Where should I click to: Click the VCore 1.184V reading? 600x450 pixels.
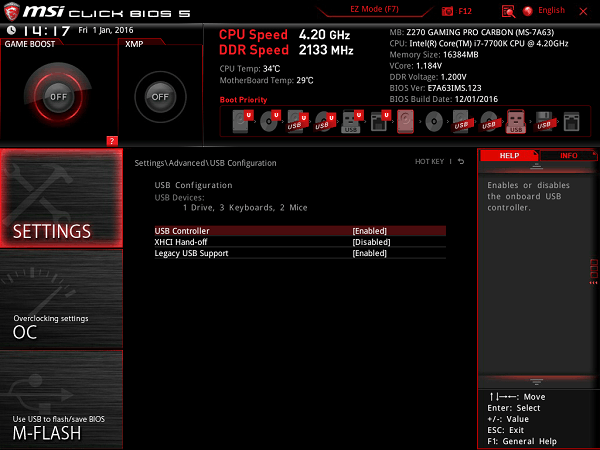(415, 66)
